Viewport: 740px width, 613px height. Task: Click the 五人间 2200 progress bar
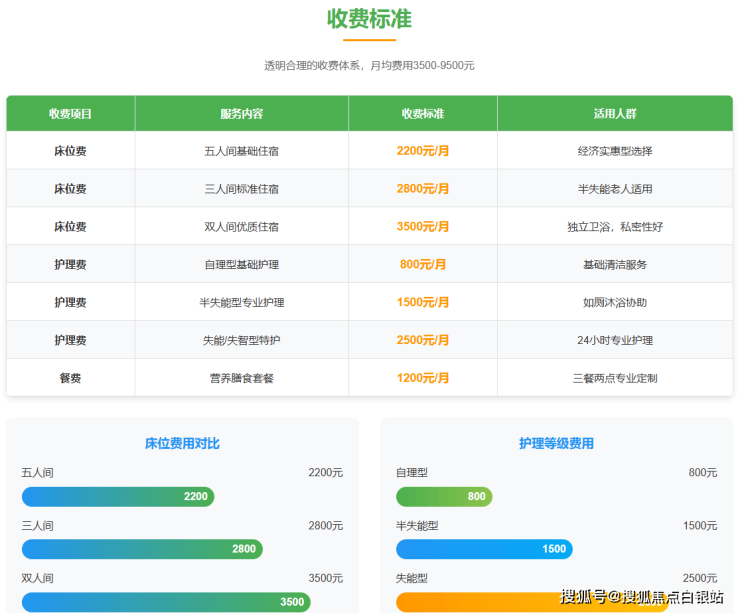point(118,496)
